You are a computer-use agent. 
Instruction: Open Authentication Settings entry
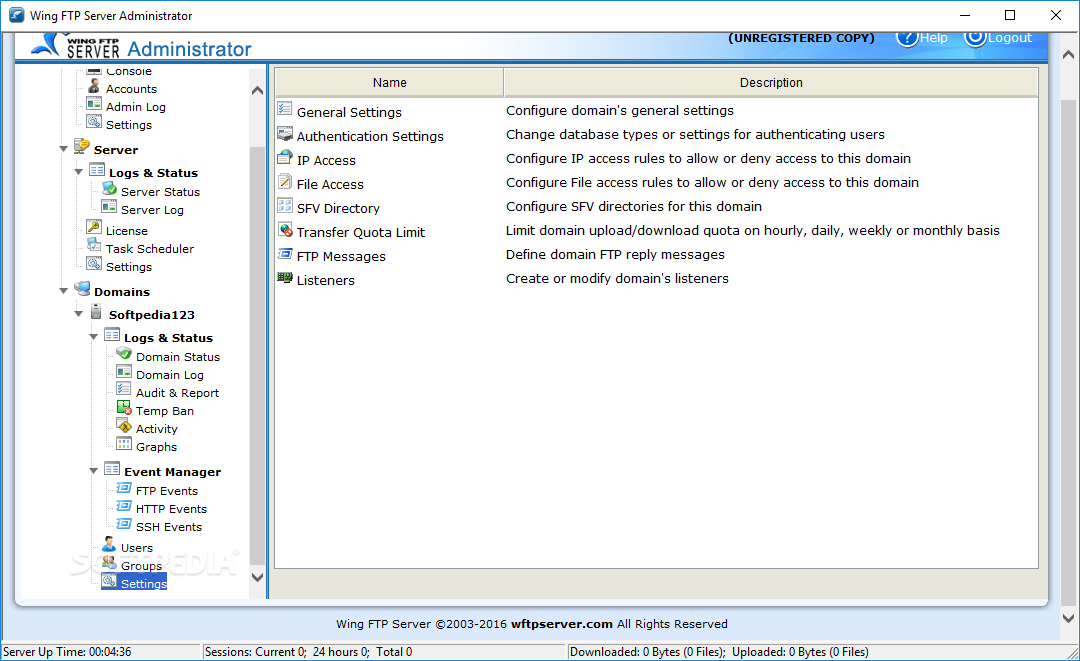370,136
